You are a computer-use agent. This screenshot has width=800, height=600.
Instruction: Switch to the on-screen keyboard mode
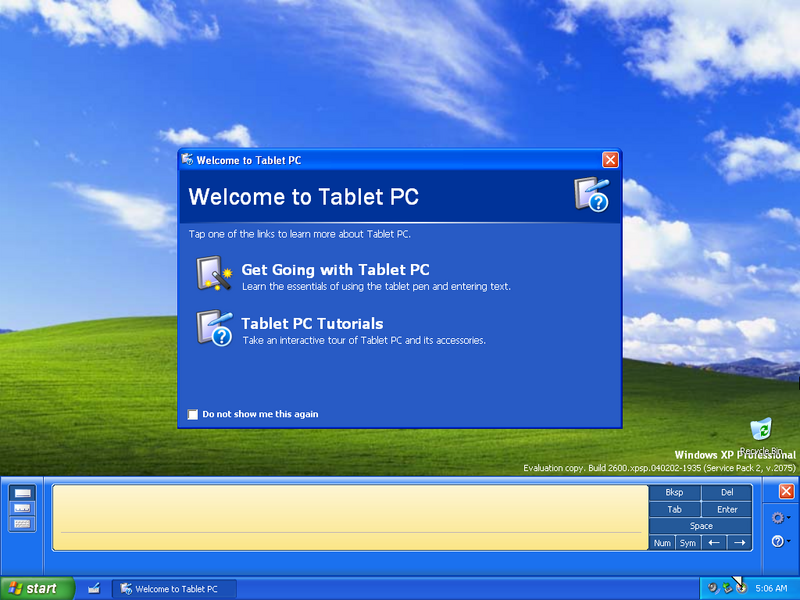(x=22, y=524)
